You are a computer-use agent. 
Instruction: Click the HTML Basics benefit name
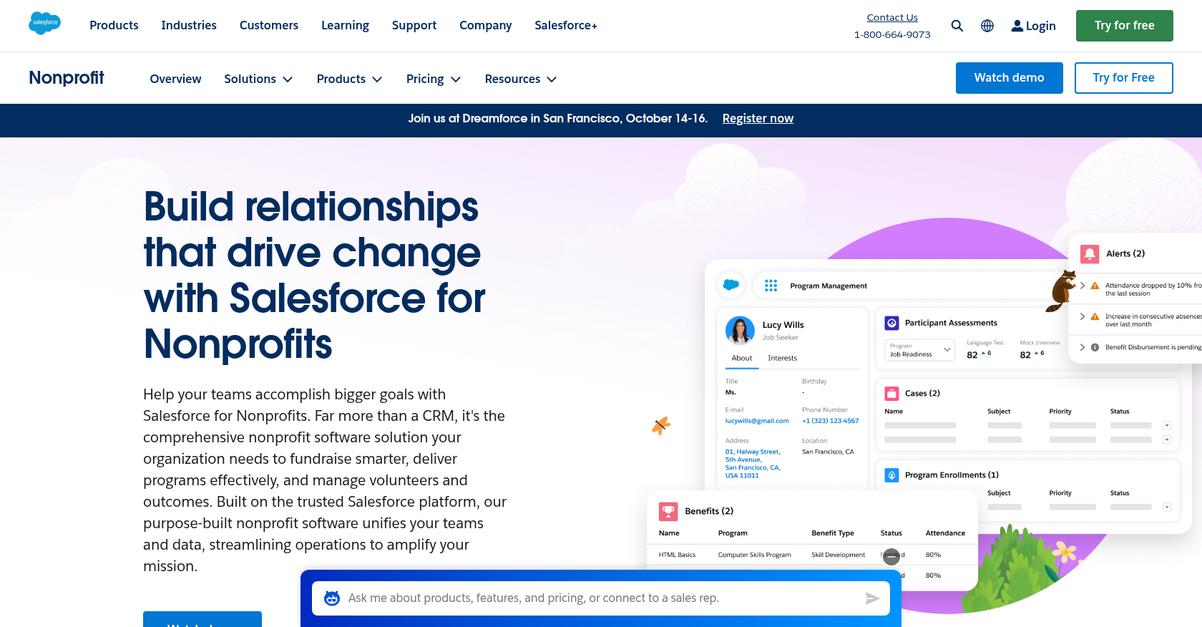pyautogui.click(x=677, y=554)
